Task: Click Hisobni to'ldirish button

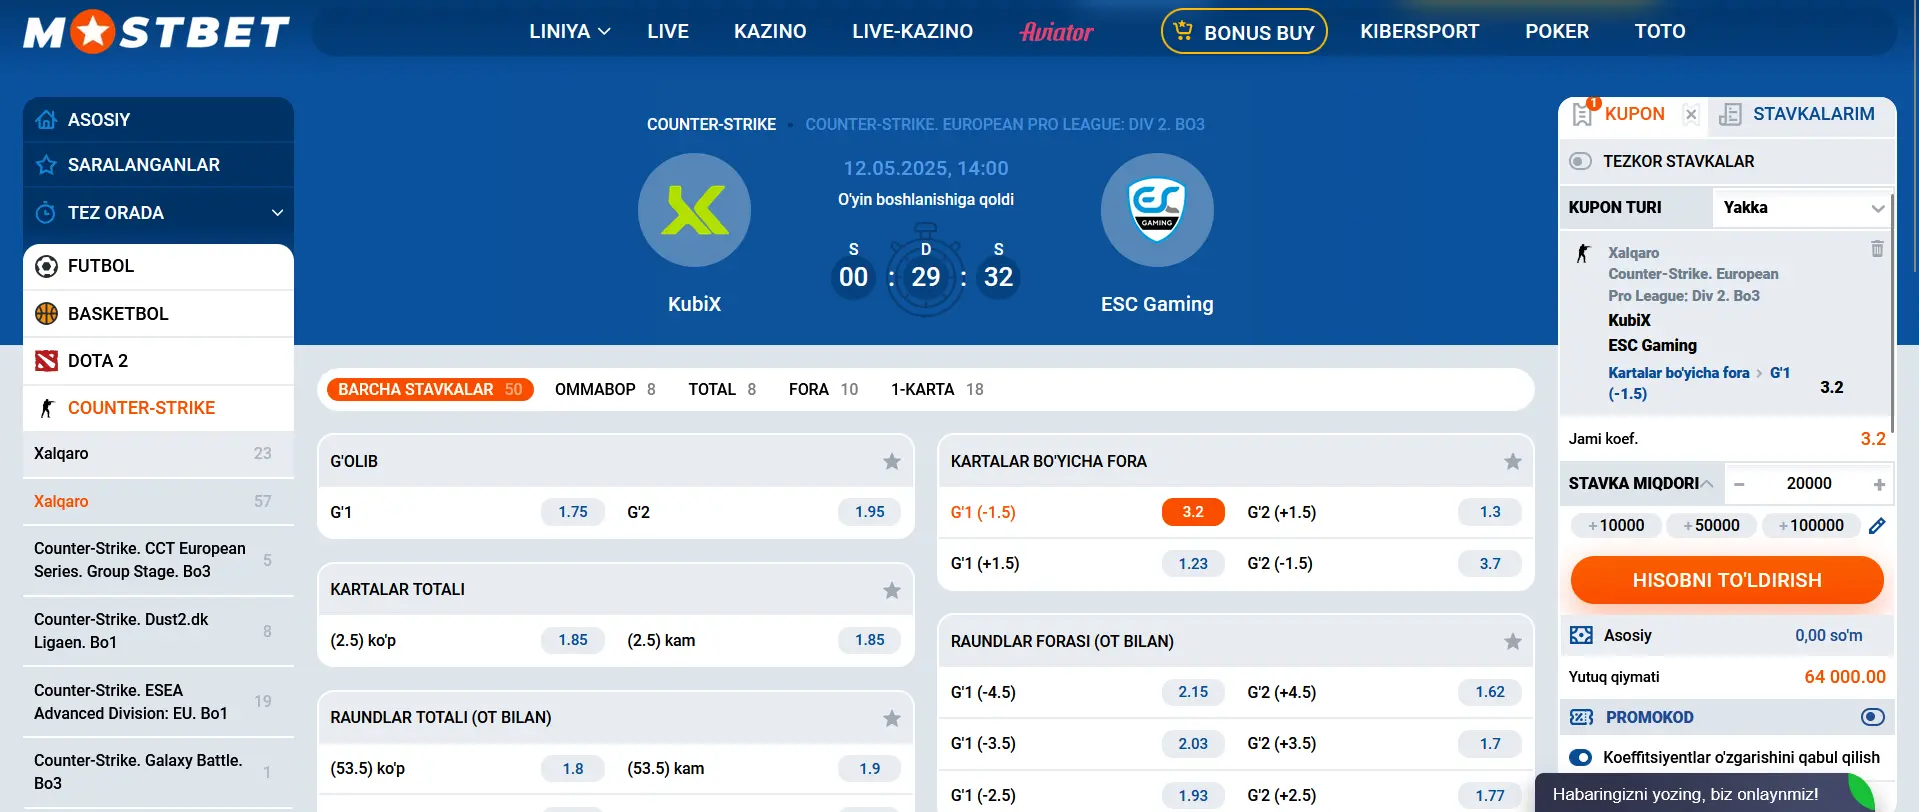Action: (1727, 580)
